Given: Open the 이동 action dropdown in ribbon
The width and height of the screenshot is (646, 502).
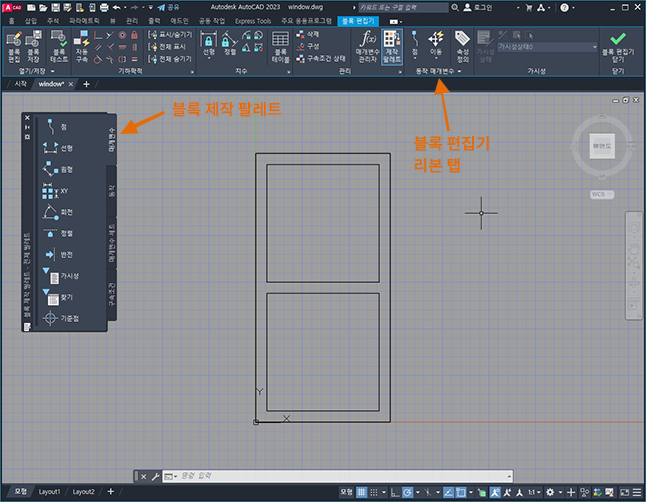Looking at the screenshot, I should pyautogui.click(x=436, y=59).
